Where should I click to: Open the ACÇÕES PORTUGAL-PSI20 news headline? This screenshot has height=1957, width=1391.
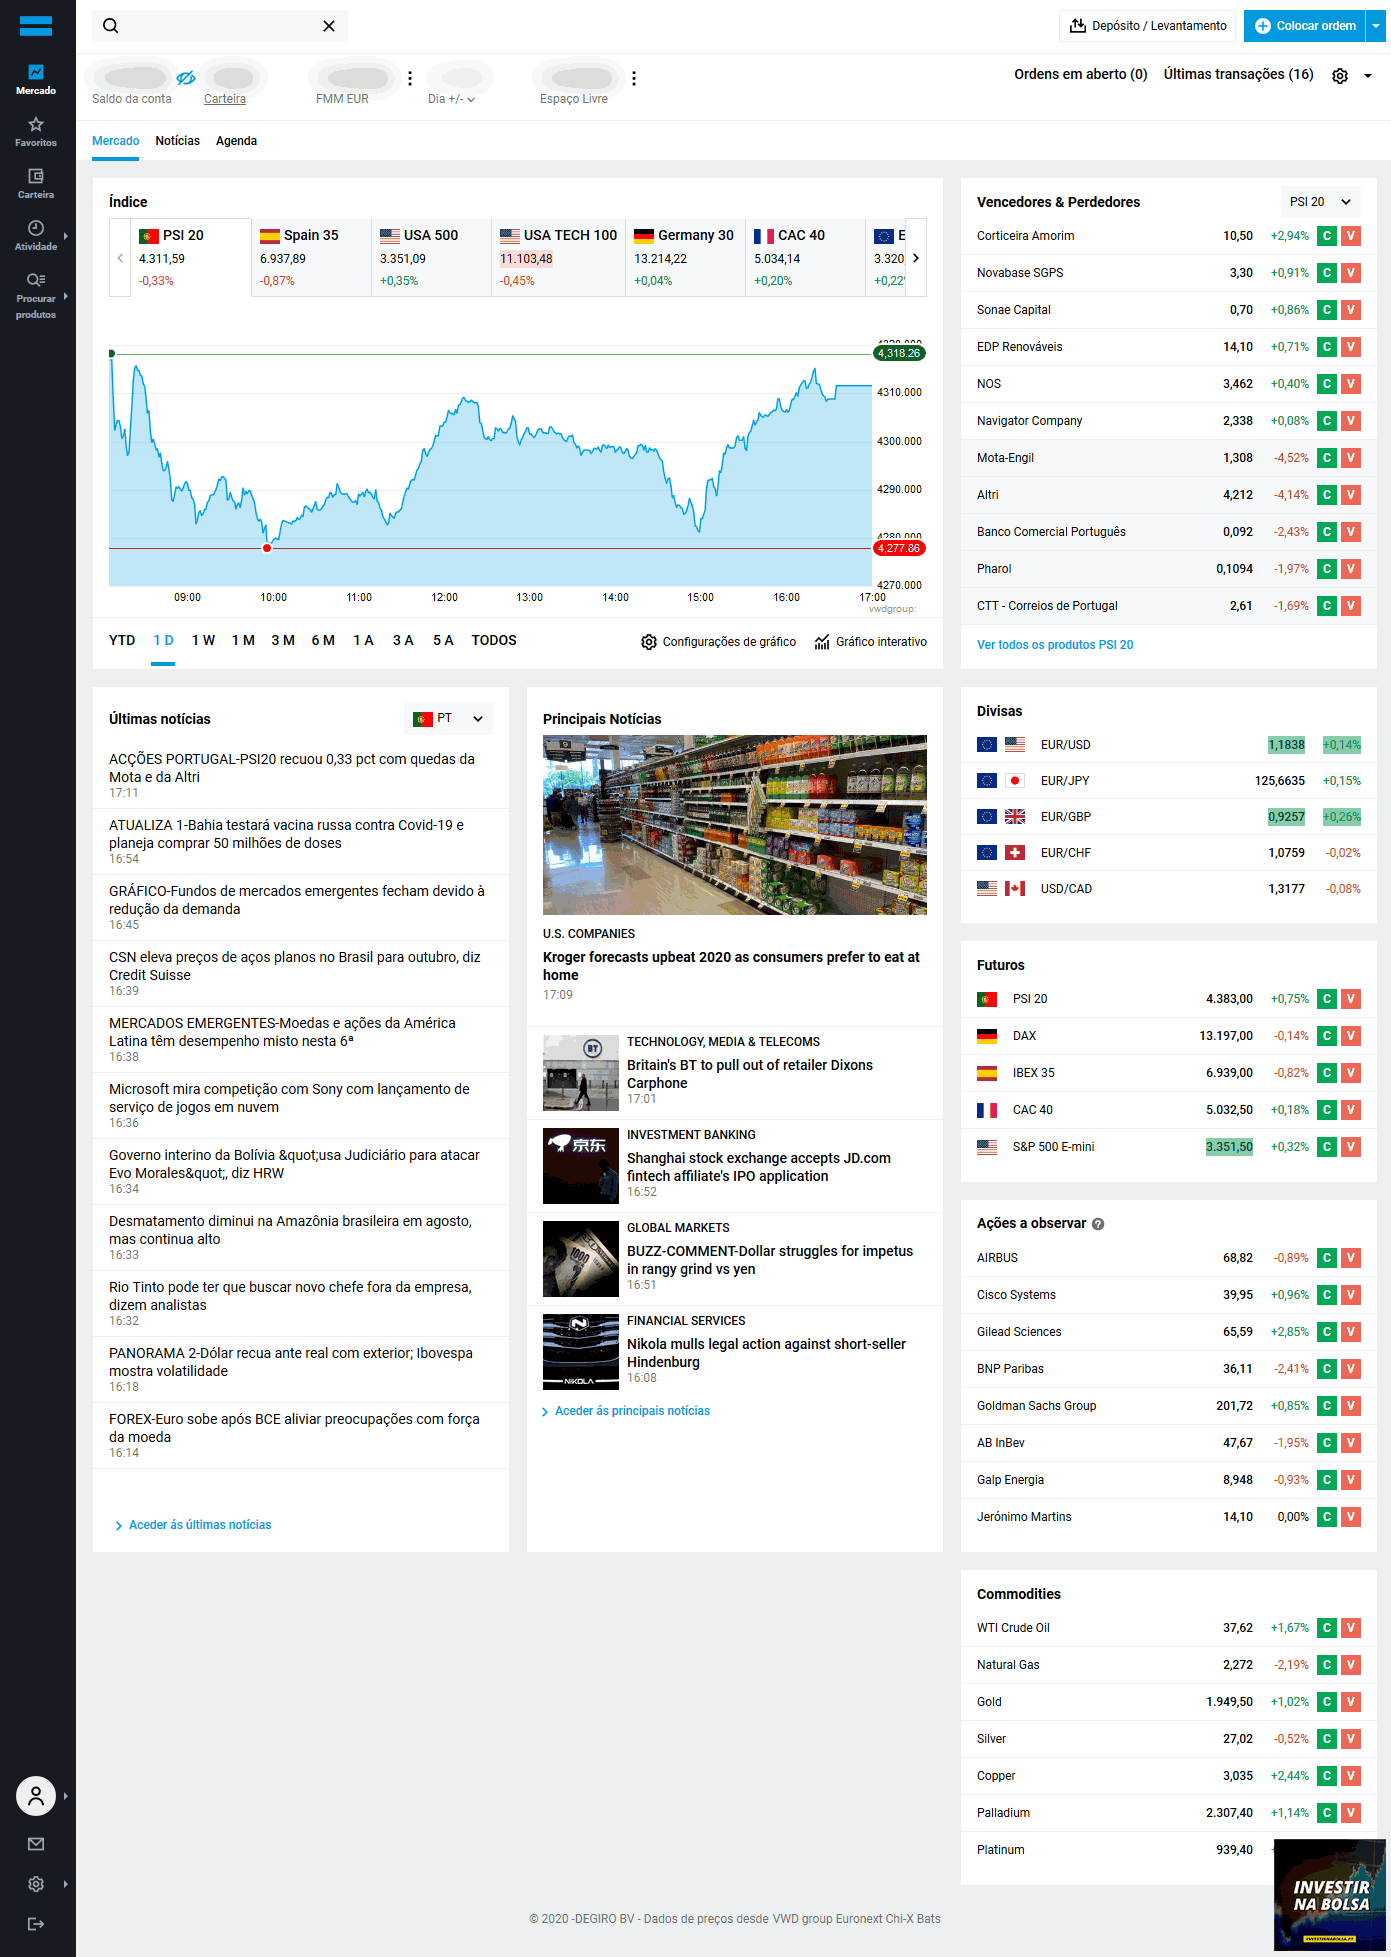pos(292,768)
